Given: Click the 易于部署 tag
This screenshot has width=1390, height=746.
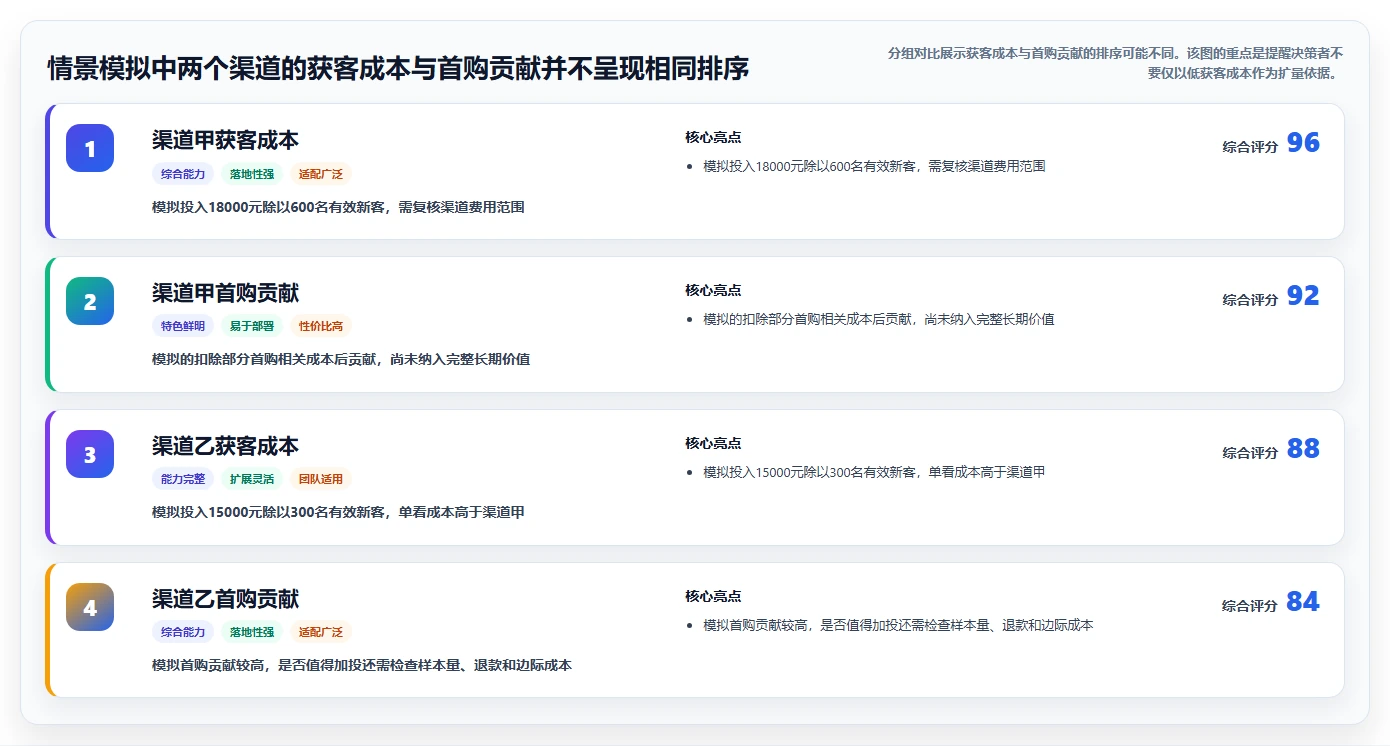Looking at the screenshot, I should click(x=252, y=326).
